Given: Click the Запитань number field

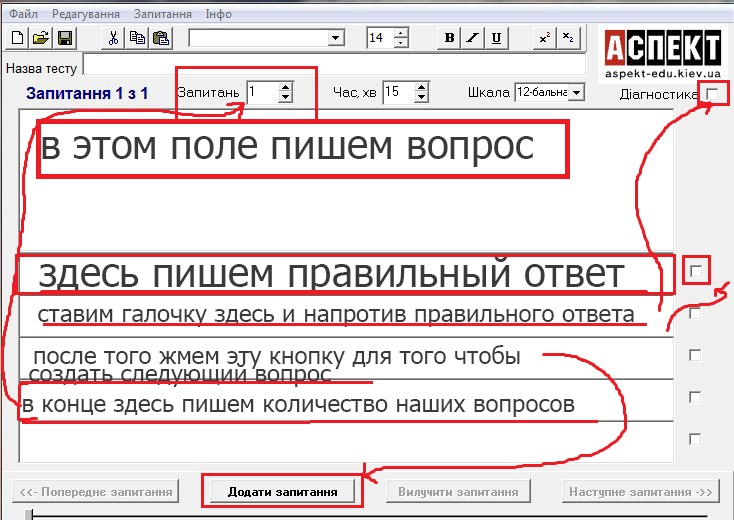Looking at the screenshot, I should [262, 92].
